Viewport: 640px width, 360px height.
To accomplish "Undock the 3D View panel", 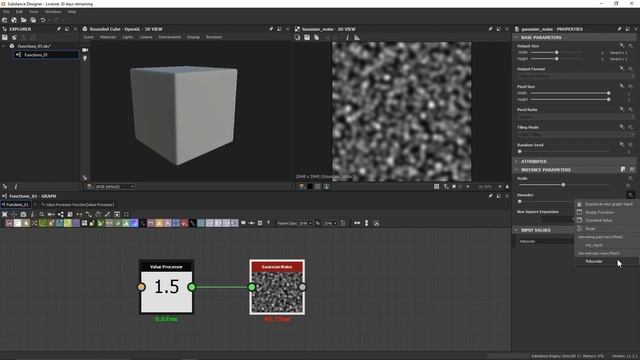I will [x=279, y=29].
